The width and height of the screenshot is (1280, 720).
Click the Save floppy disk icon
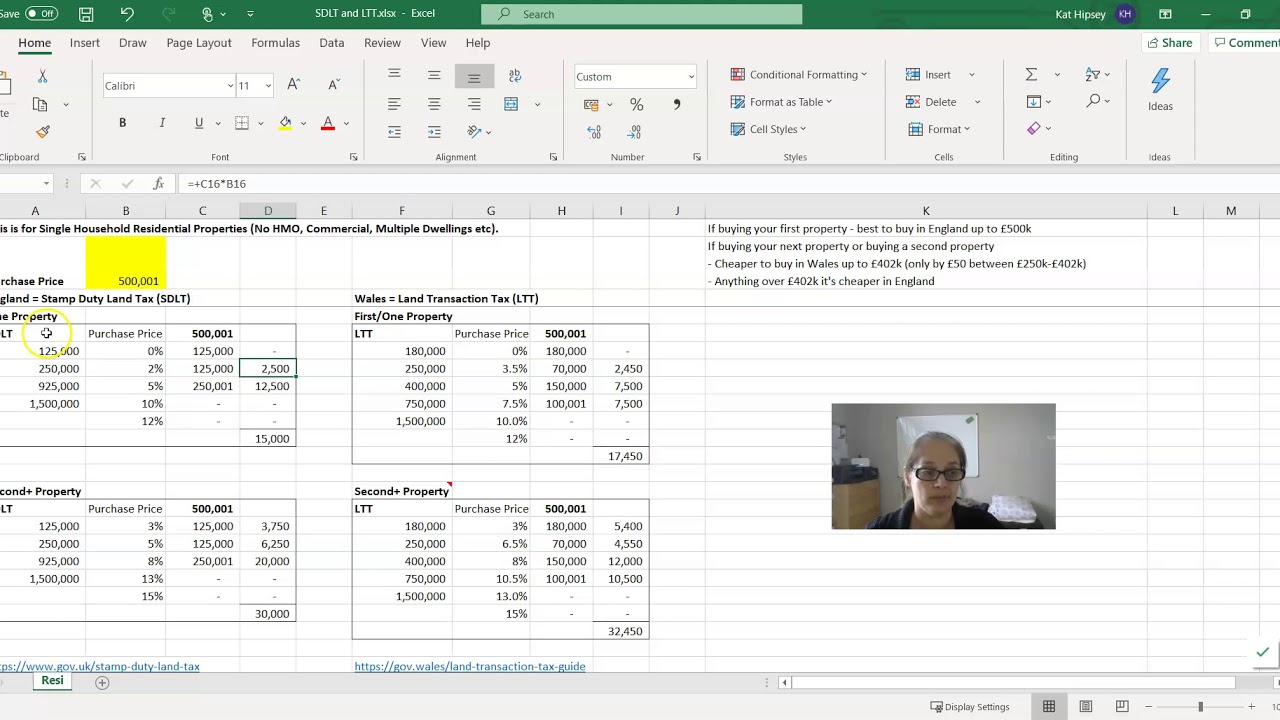tap(86, 14)
